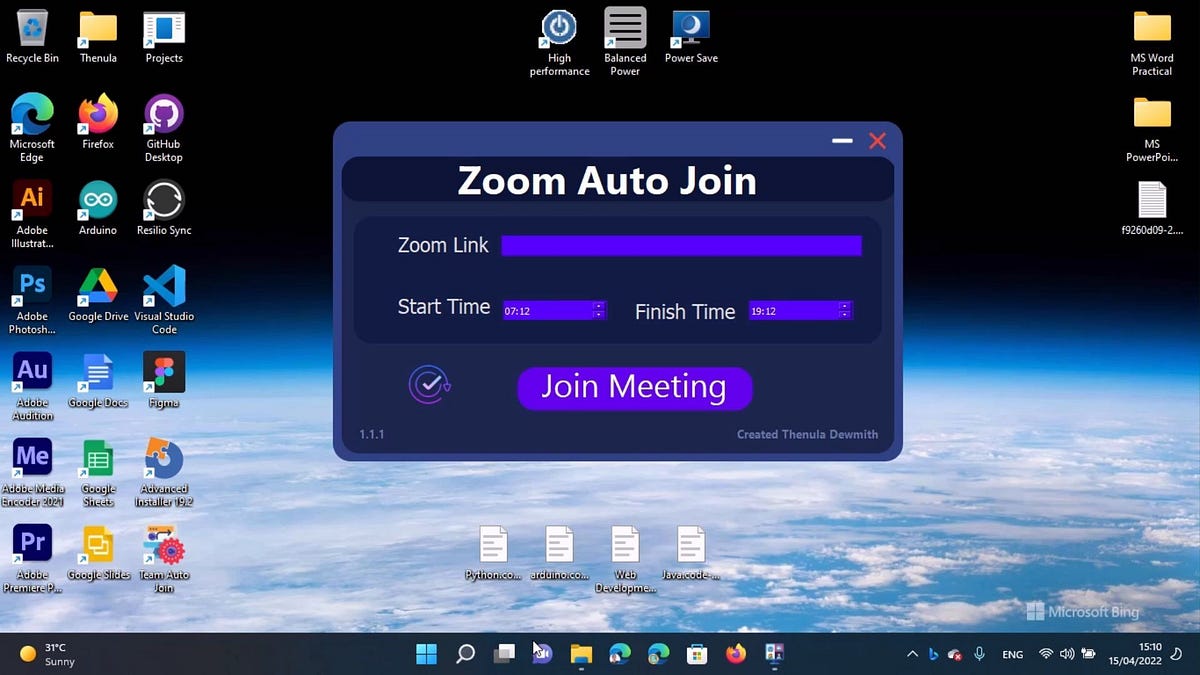Open Resilio Sync
This screenshot has width=1200, height=675.
click(163, 198)
